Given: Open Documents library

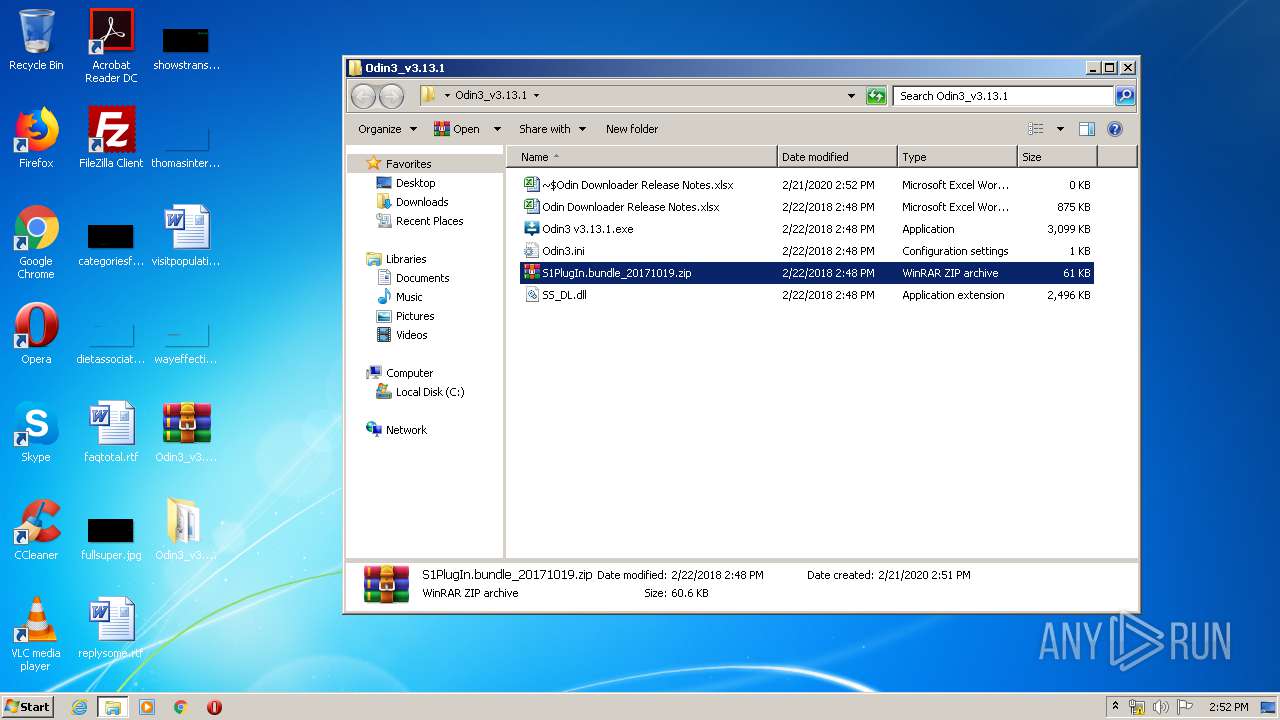Looking at the screenshot, I should [x=413, y=278].
